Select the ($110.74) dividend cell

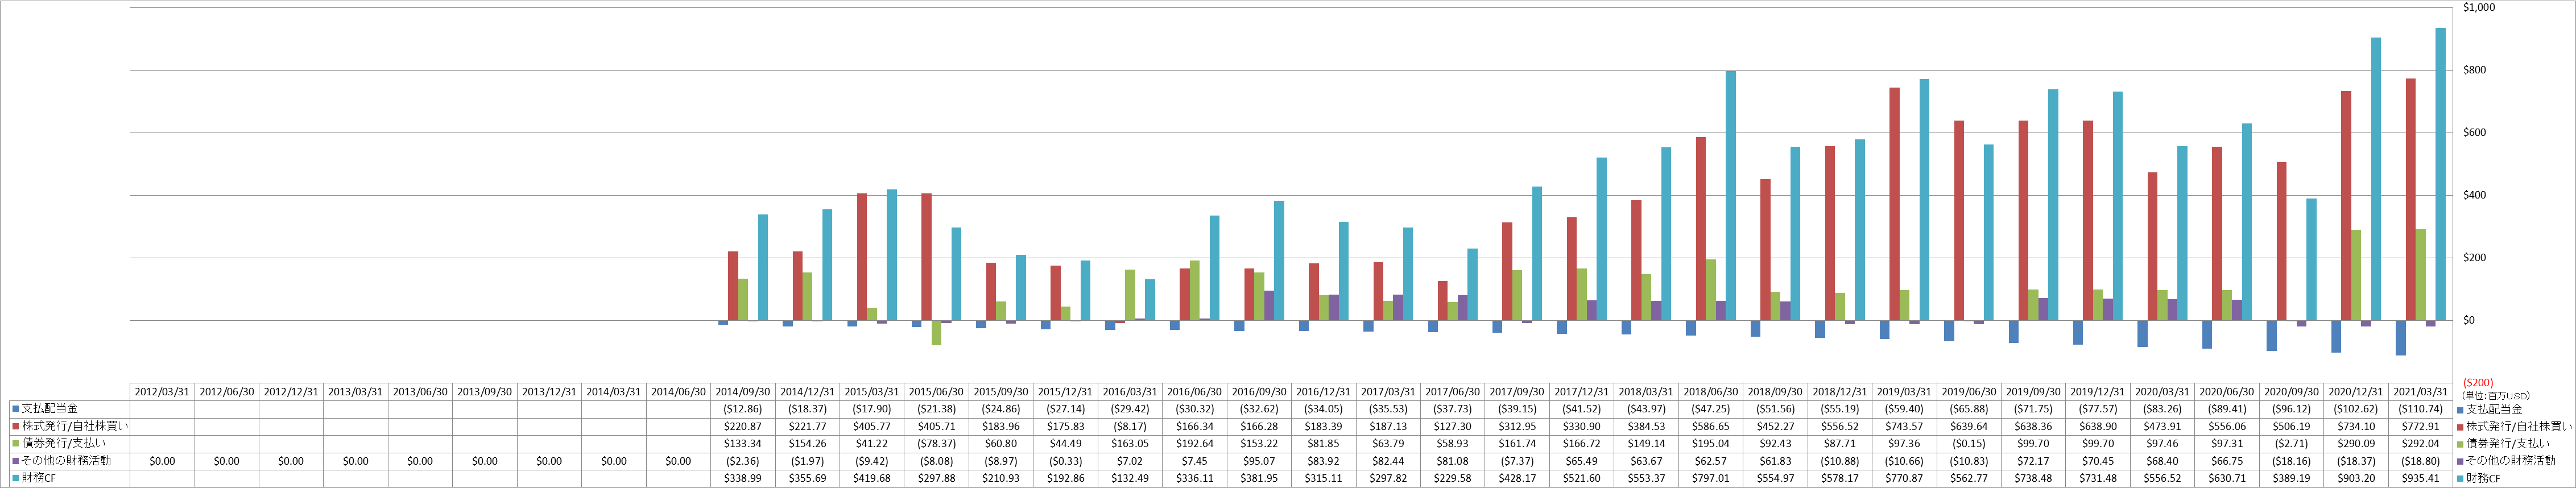[x=2421, y=409]
